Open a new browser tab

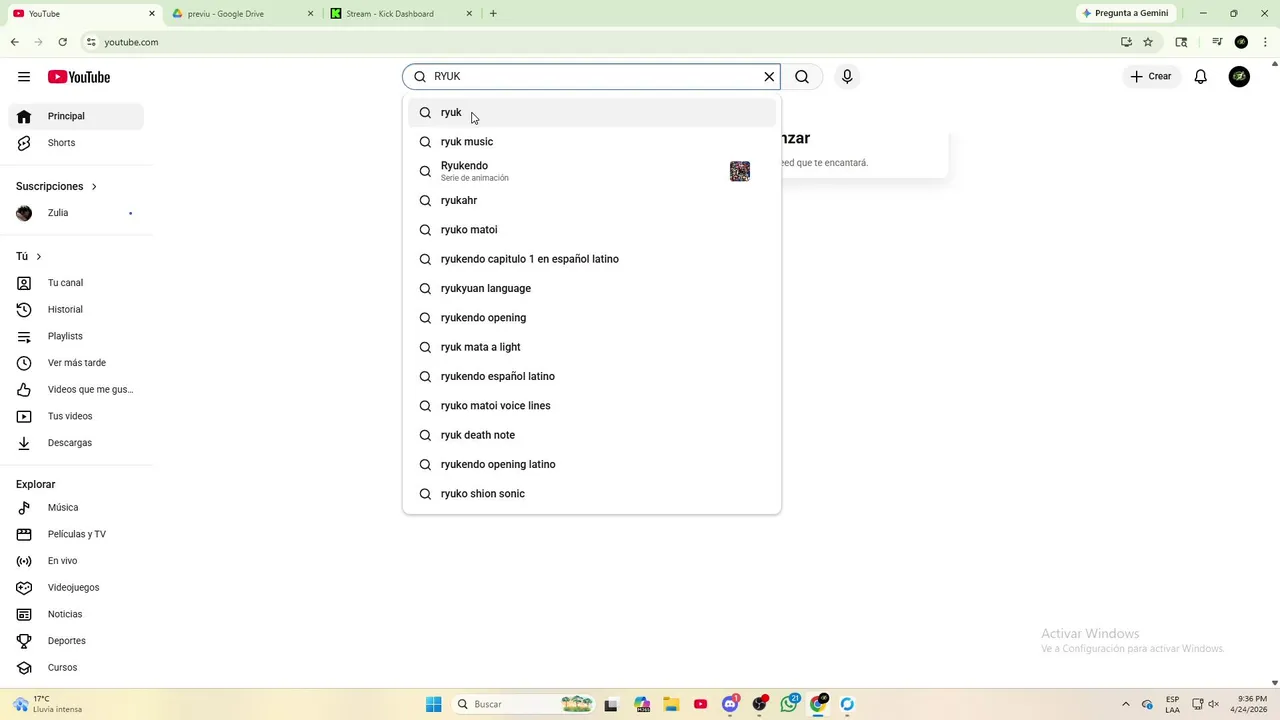493,14
